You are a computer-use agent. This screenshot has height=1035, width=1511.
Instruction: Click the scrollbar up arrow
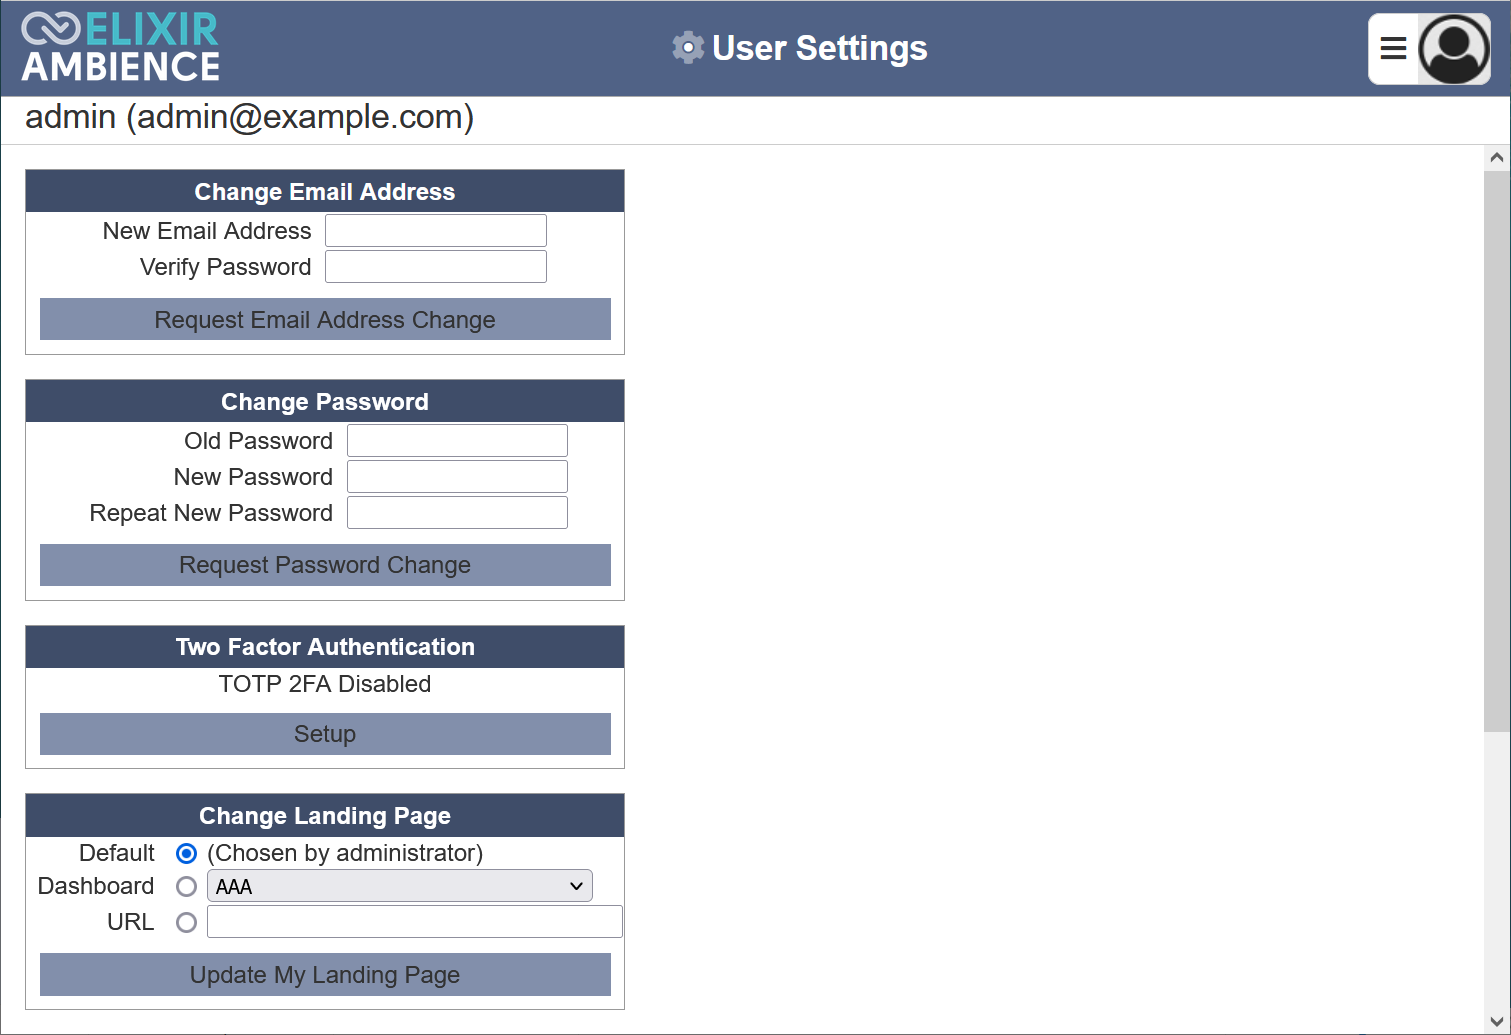[x=1496, y=158]
